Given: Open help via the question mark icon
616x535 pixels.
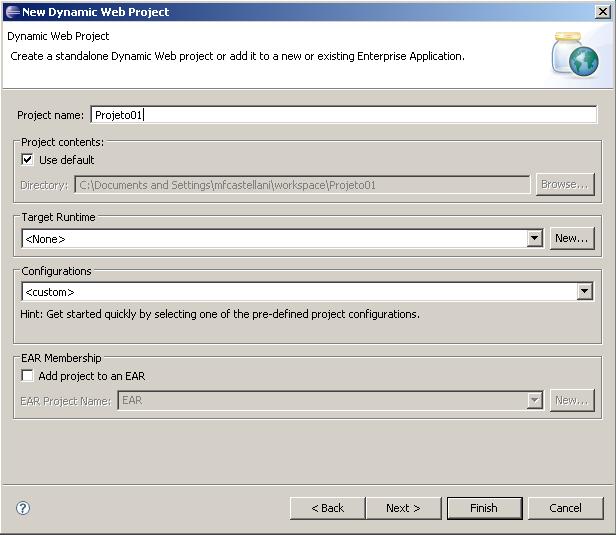Looking at the screenshot, I should click(x=23, y=508).
